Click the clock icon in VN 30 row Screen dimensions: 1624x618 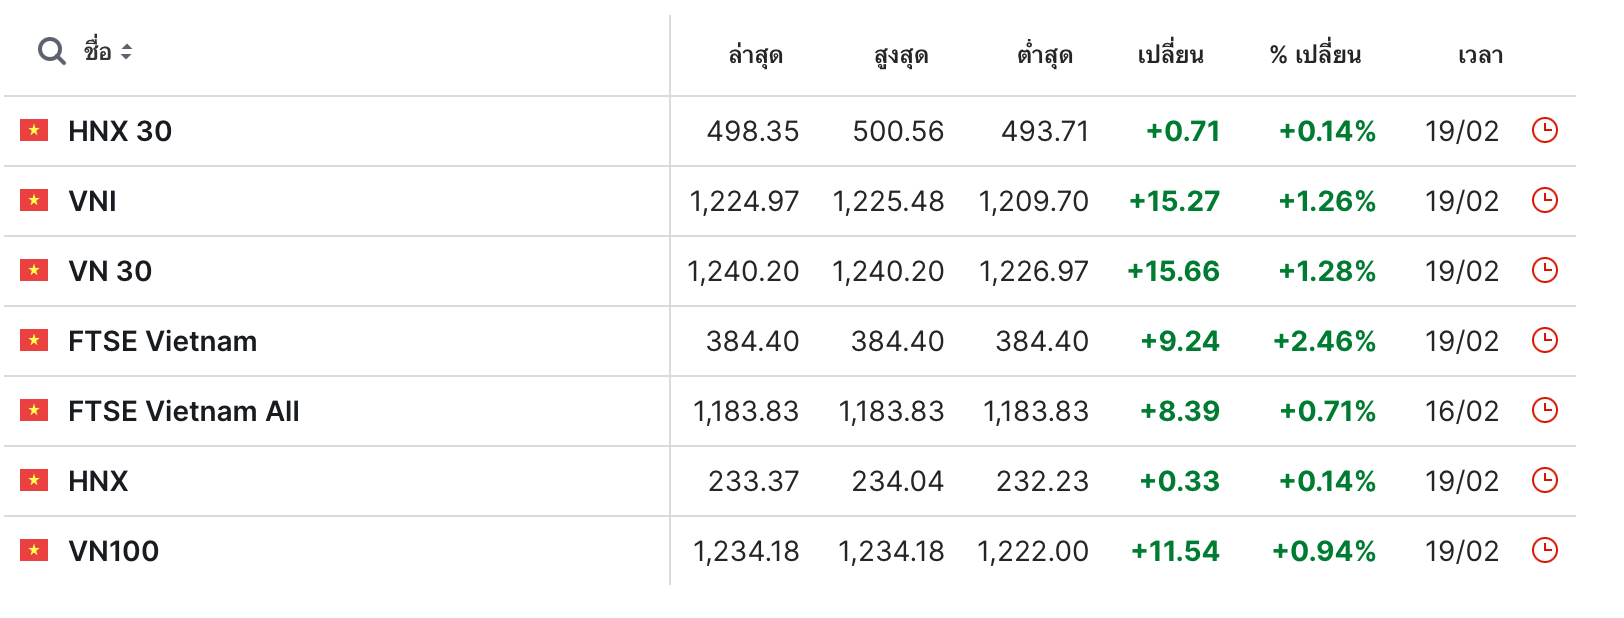[1545, 270]
